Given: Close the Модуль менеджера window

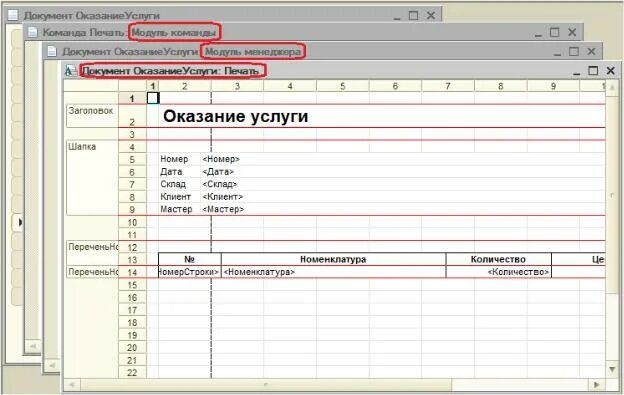Looking at the screenshot, I should click(x=591, y=51).
